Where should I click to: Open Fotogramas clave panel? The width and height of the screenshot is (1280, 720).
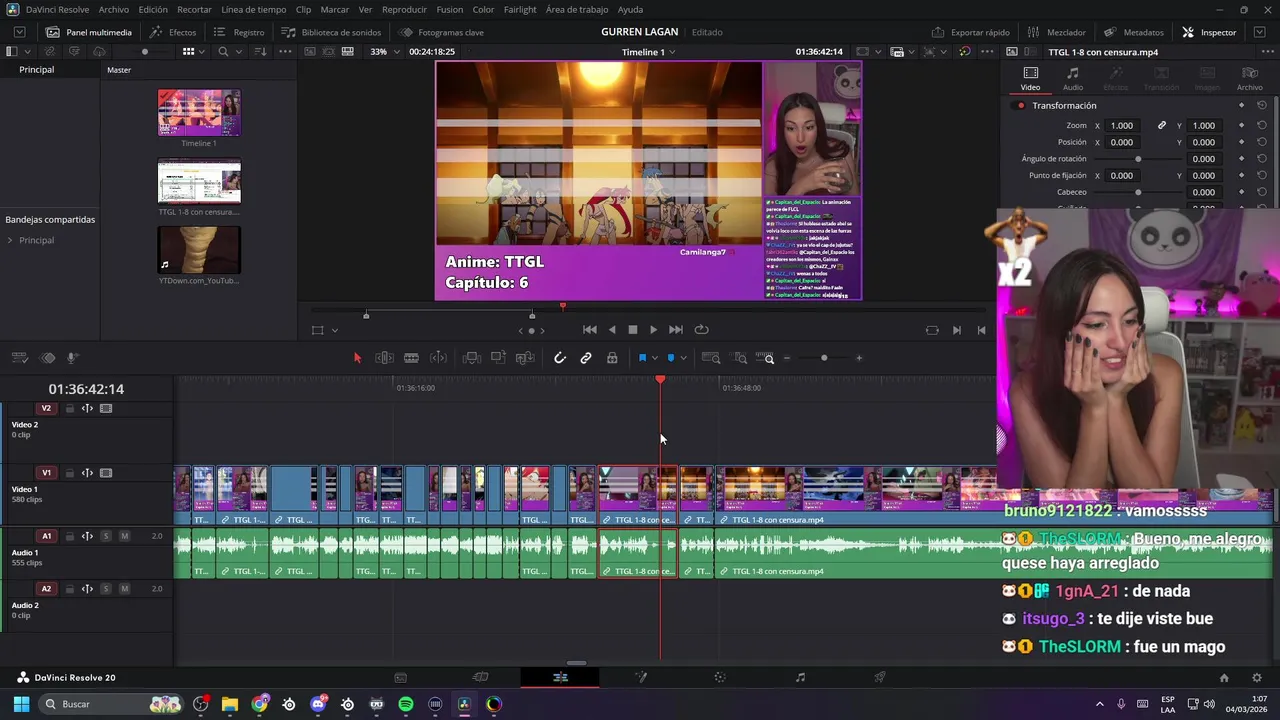coord(441,32)
